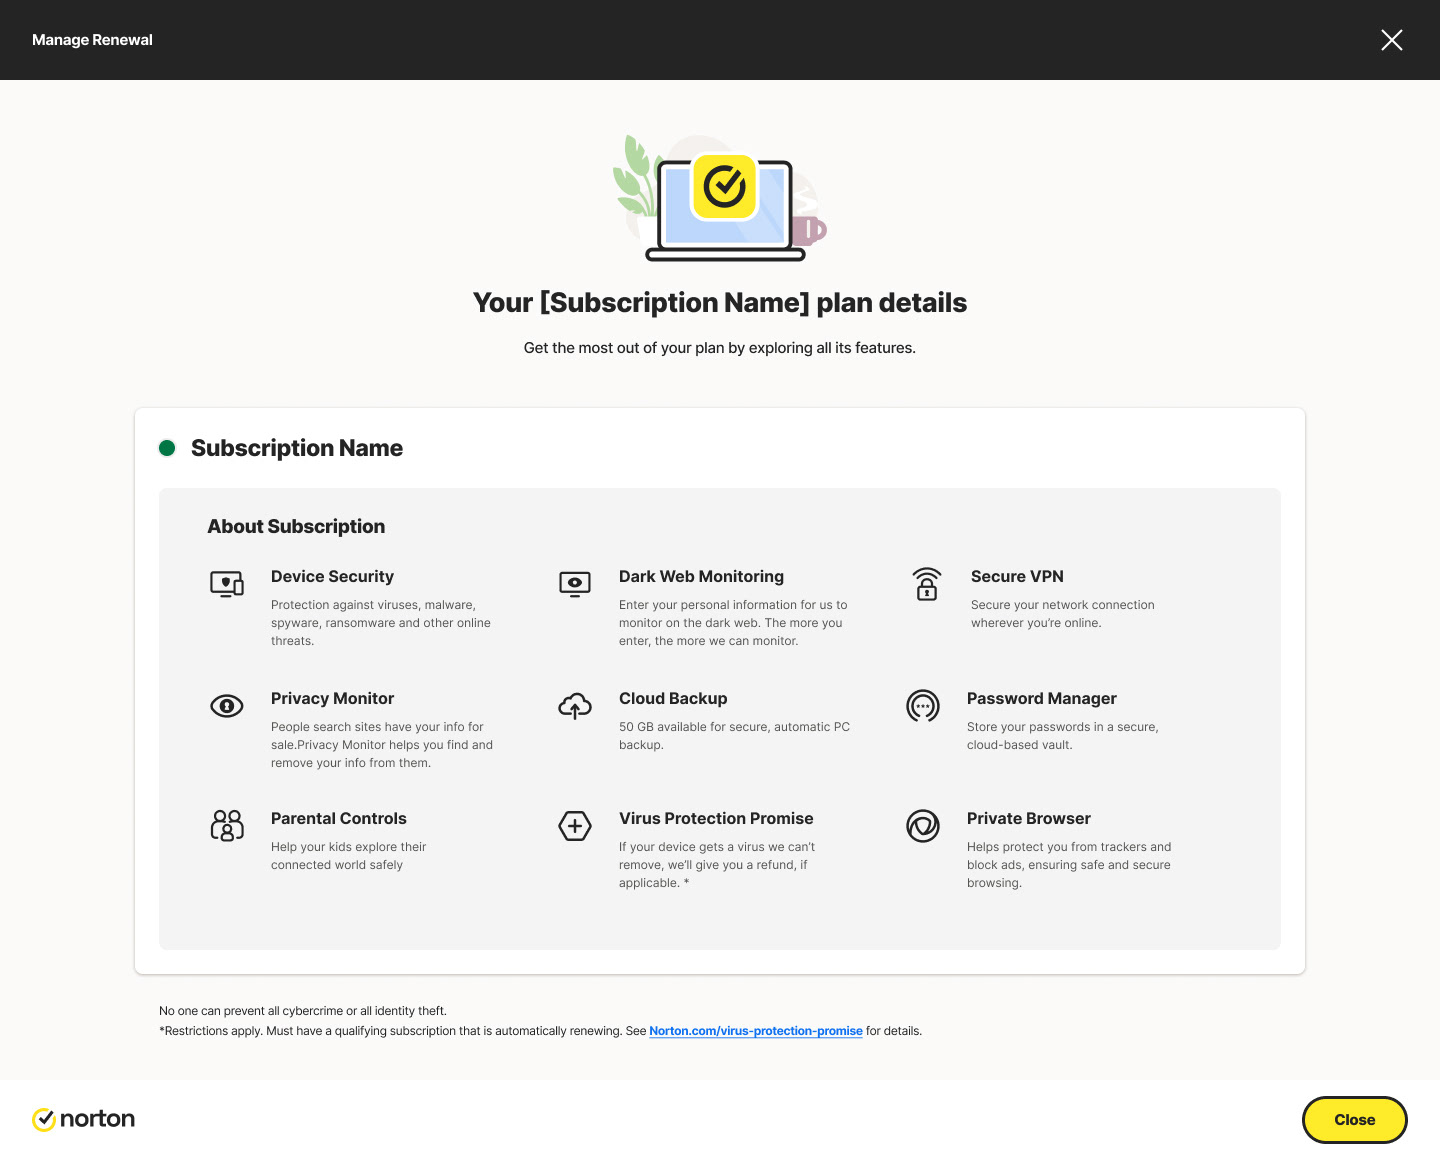Click the Subscription Name card title
Viewport: 1440px width, 1160px height.
coord(297,448)
